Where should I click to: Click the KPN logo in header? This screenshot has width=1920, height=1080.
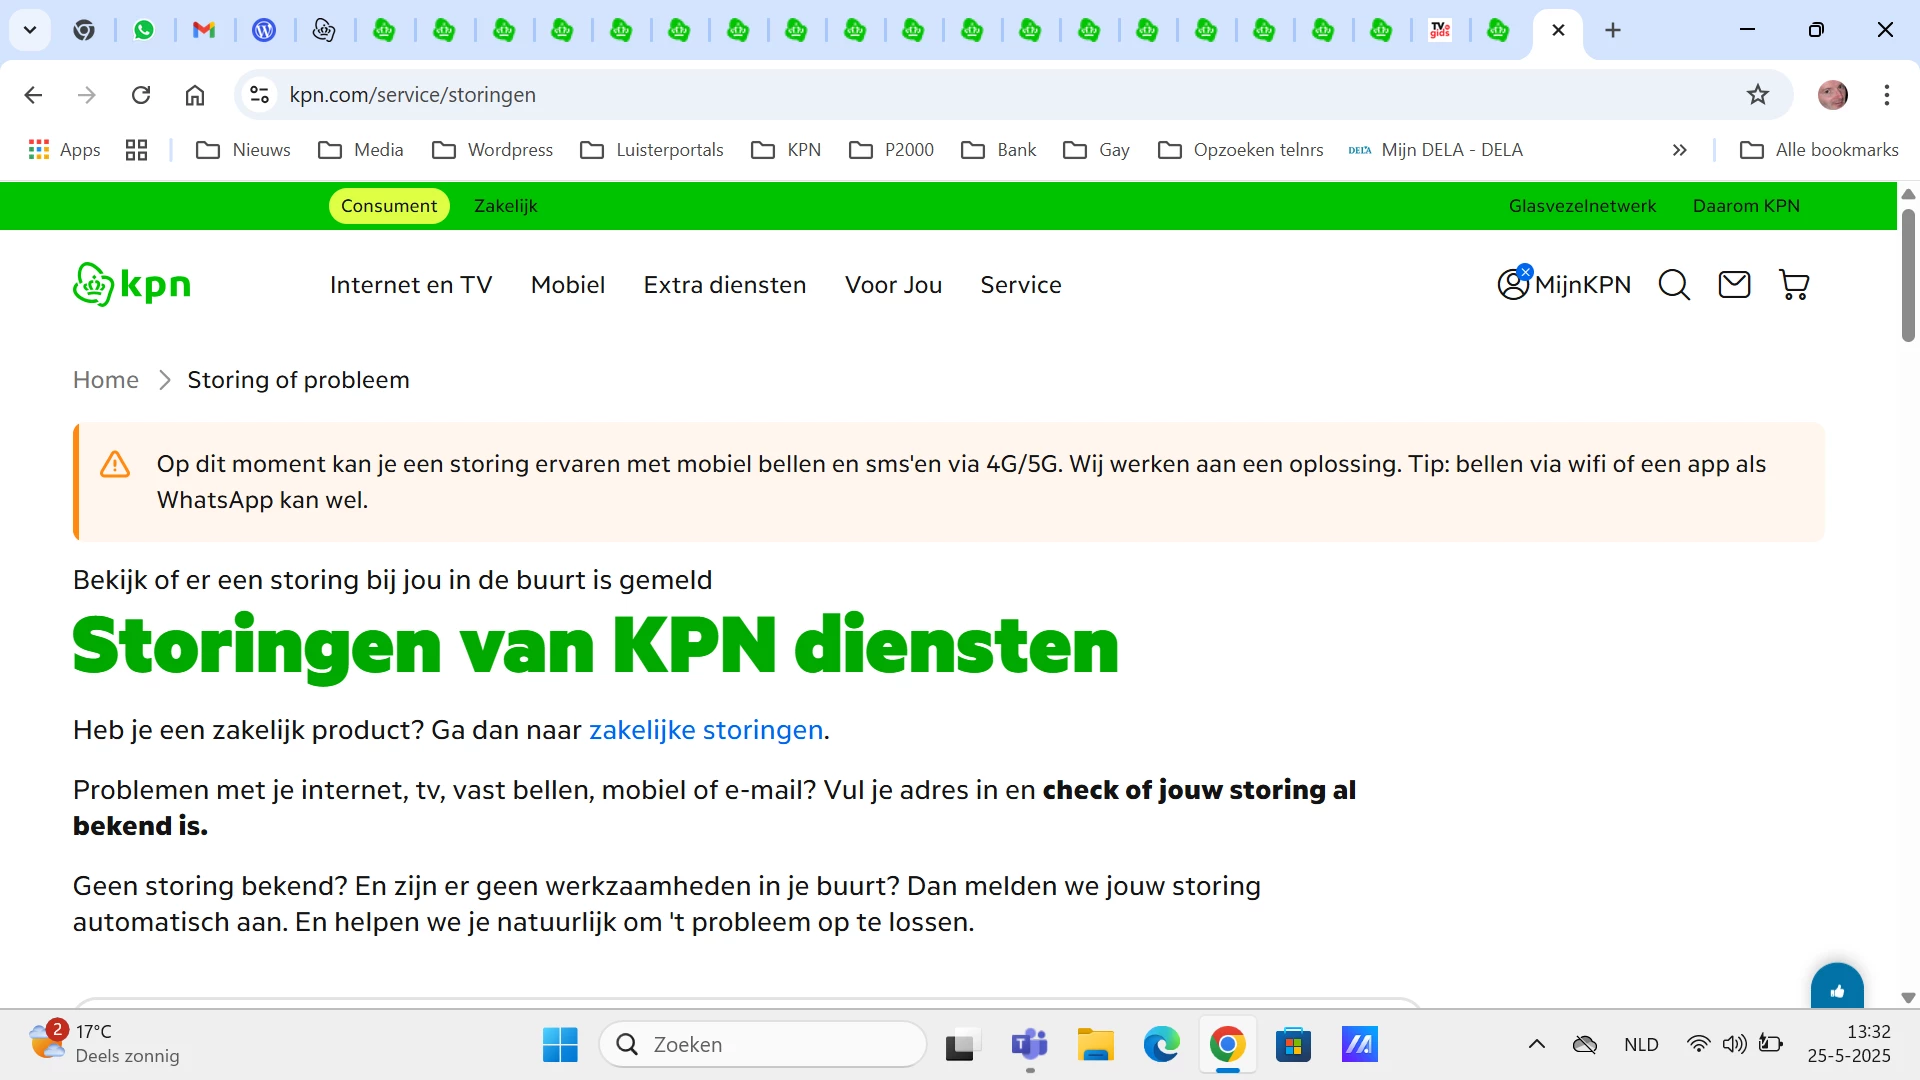tap(132, 285)
